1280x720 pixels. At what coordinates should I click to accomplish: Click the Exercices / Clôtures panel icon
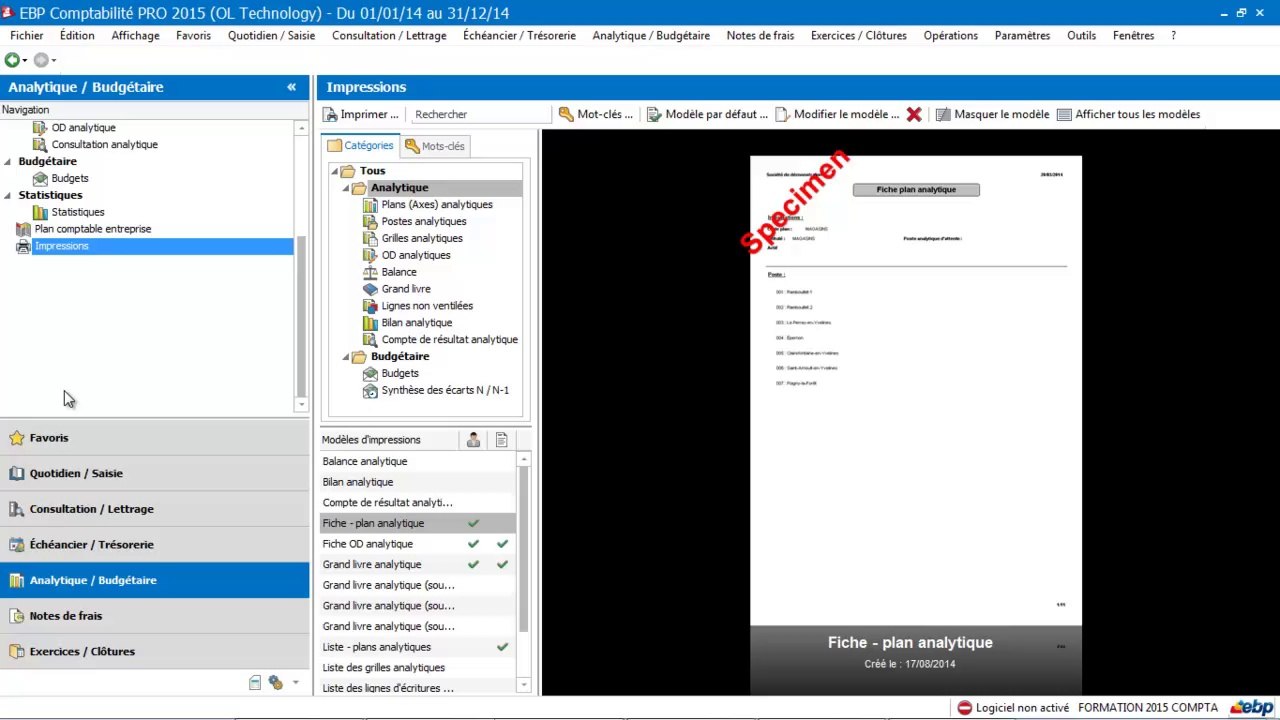(x=16, y=651)
